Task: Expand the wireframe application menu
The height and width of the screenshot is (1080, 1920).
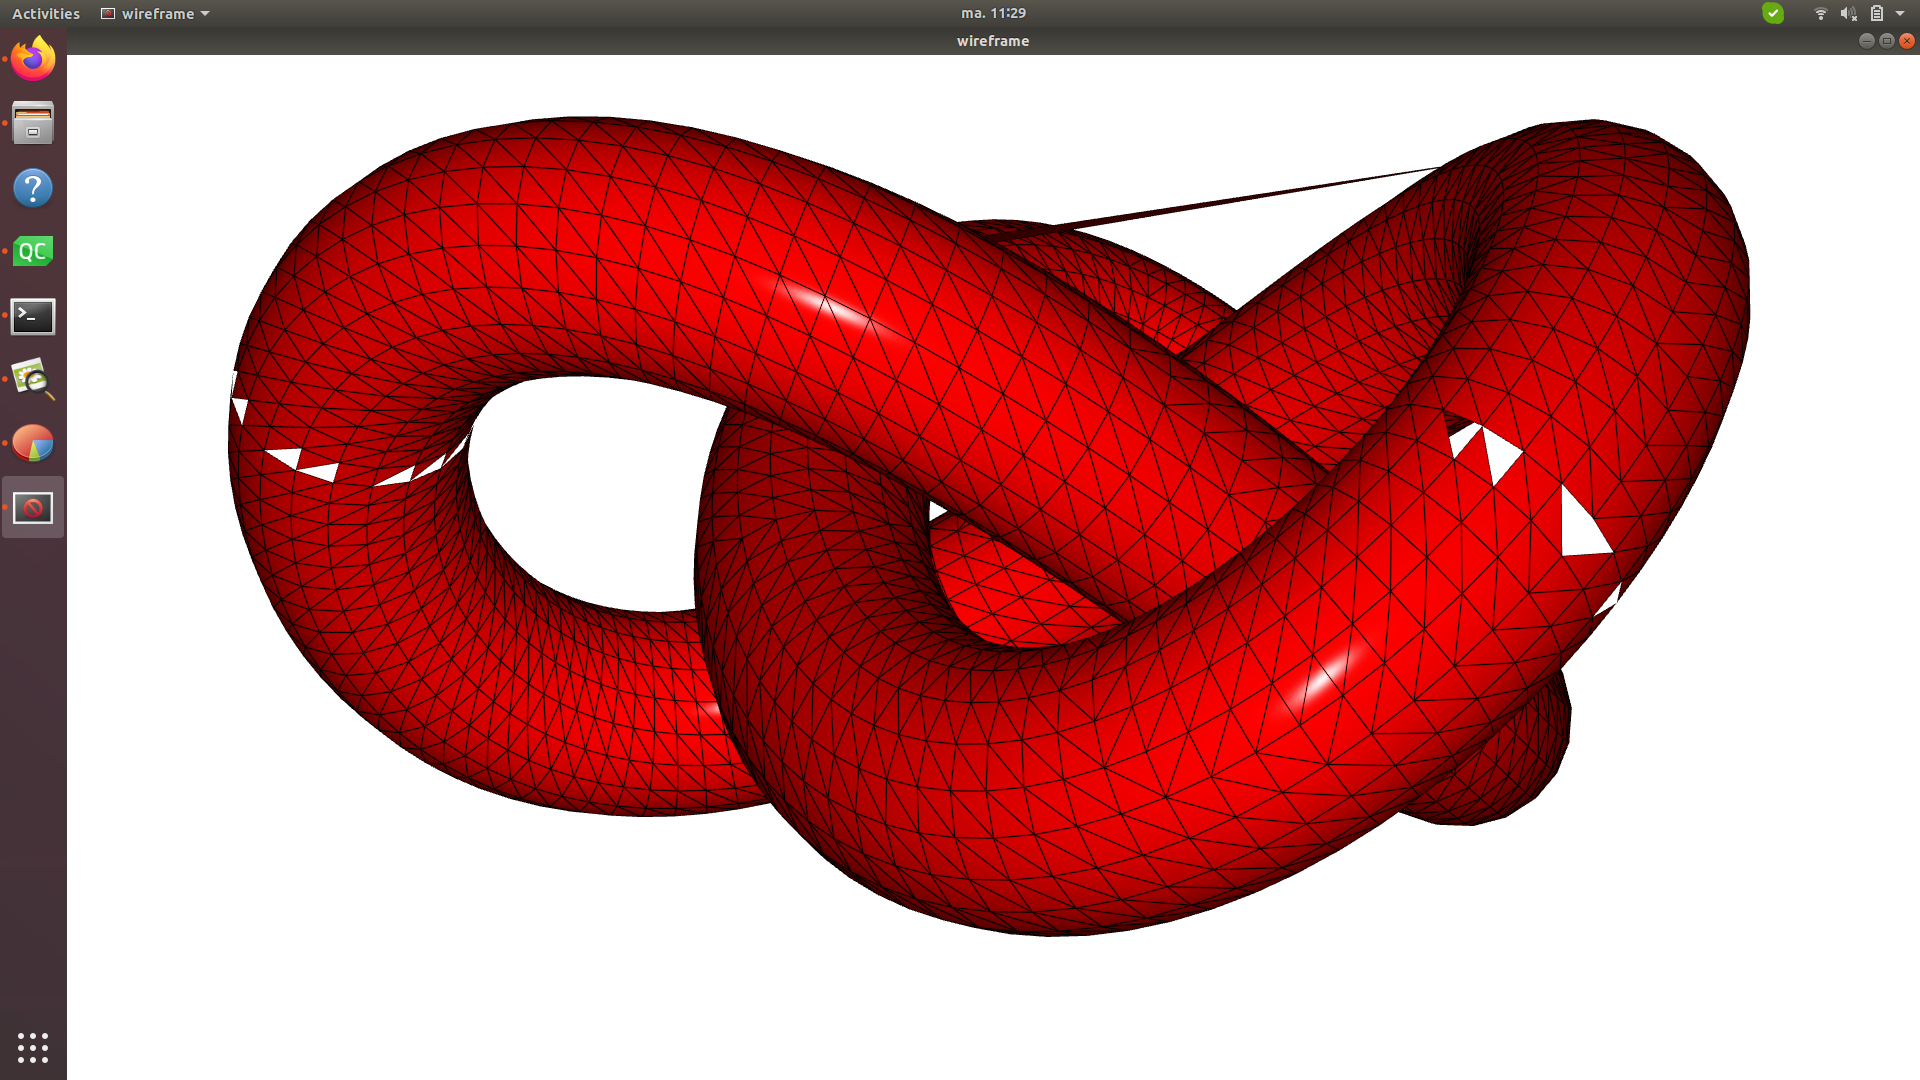Action: [155, 14]
